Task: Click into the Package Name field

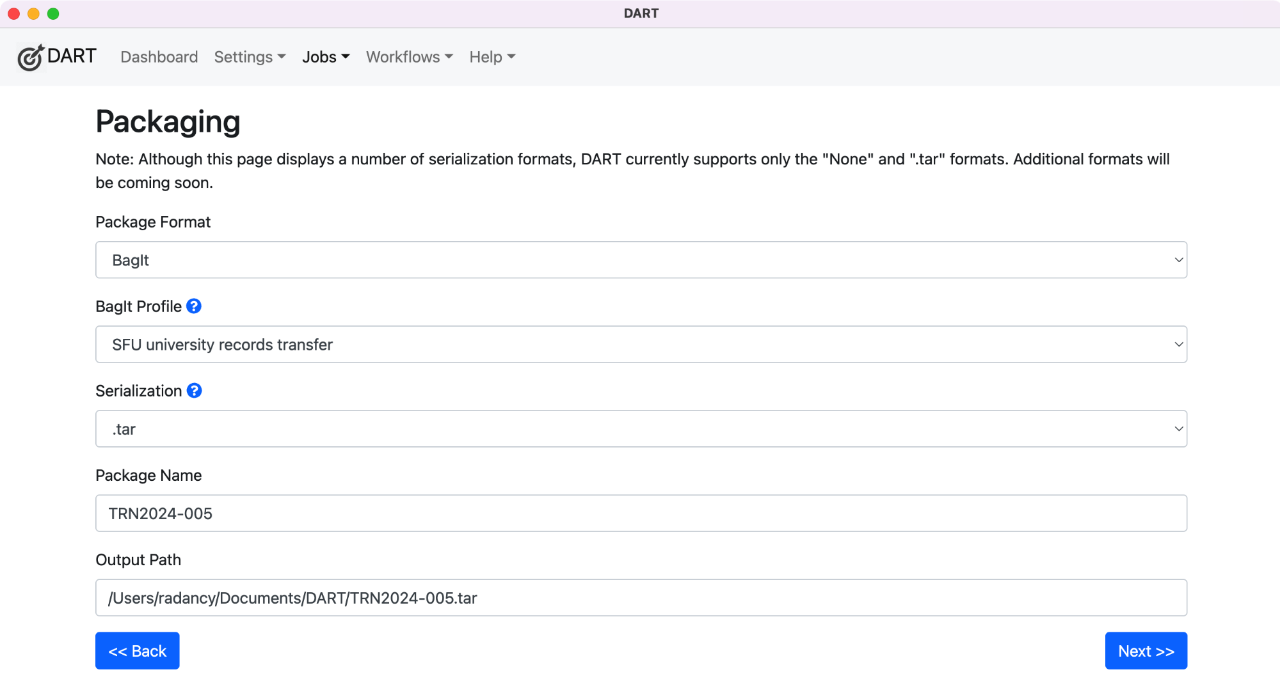Action: point(641,513)
